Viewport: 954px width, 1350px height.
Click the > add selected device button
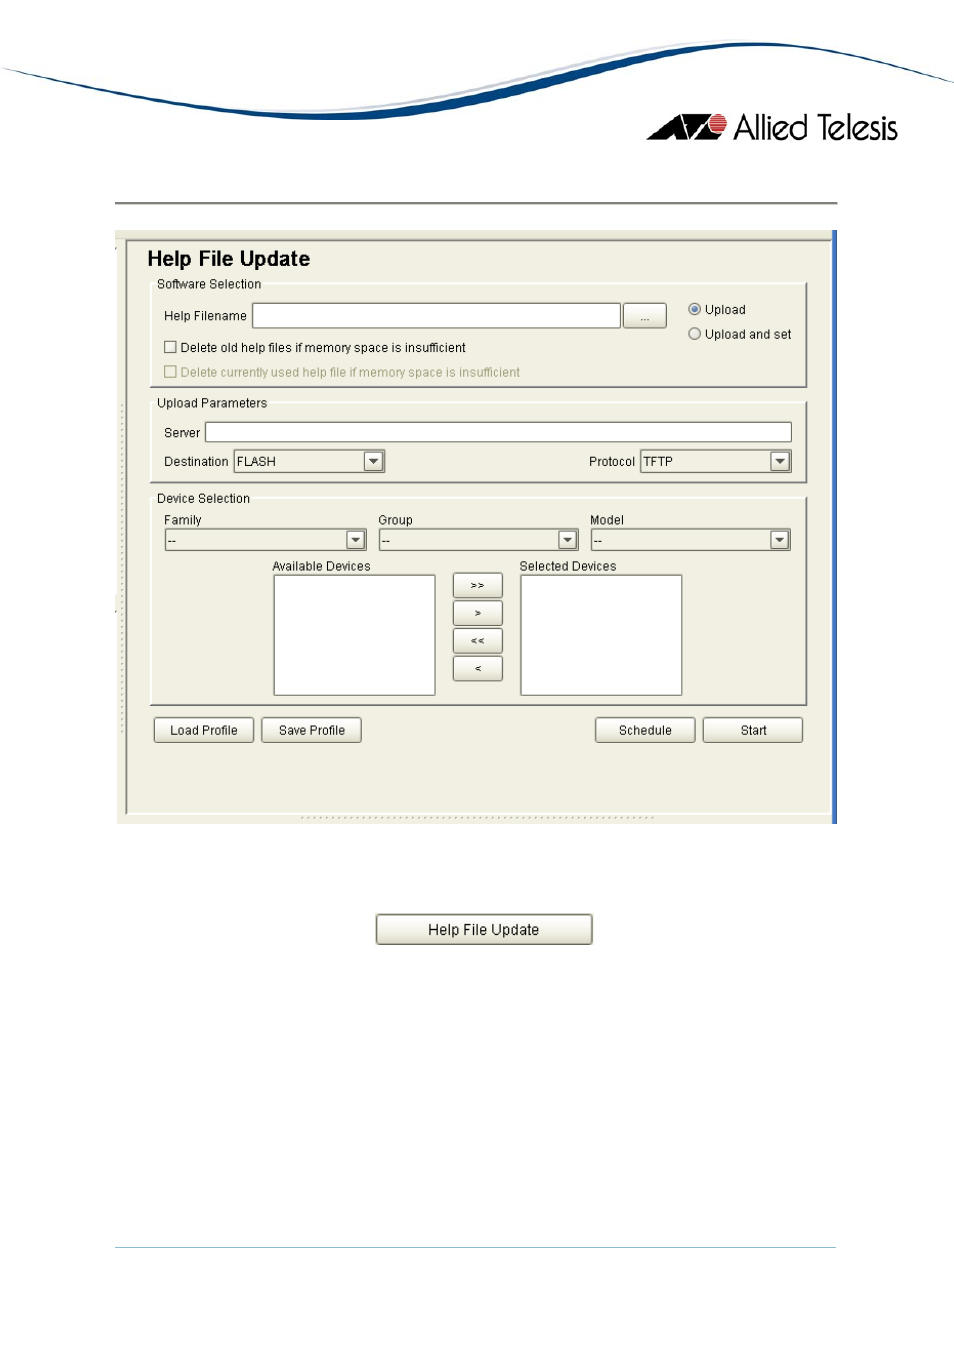point(477,613)
